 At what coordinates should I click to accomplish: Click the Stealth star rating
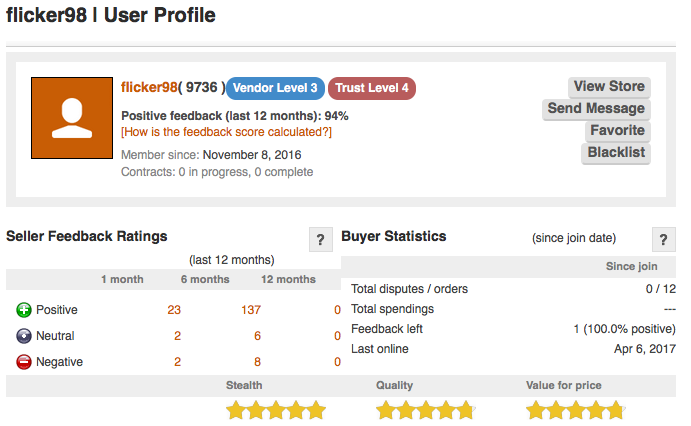276,410
